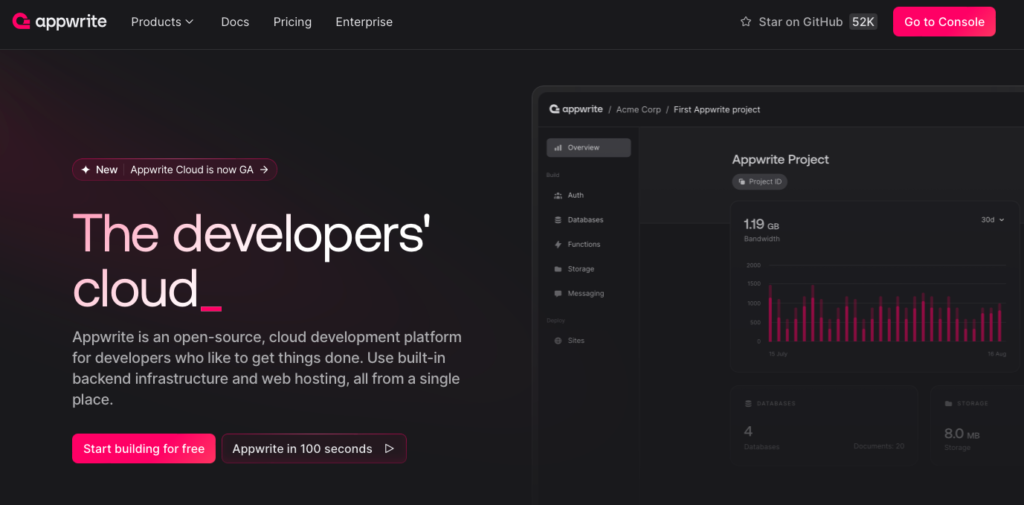The width and height of the screenshot is (1024, 505).
Task: Open Overview in the preview sidebar
Action: tap(588, 148)
